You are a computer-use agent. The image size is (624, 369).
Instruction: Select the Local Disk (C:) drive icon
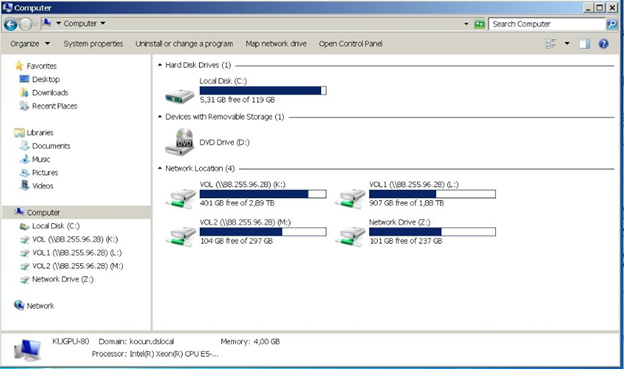coord(179,96)
